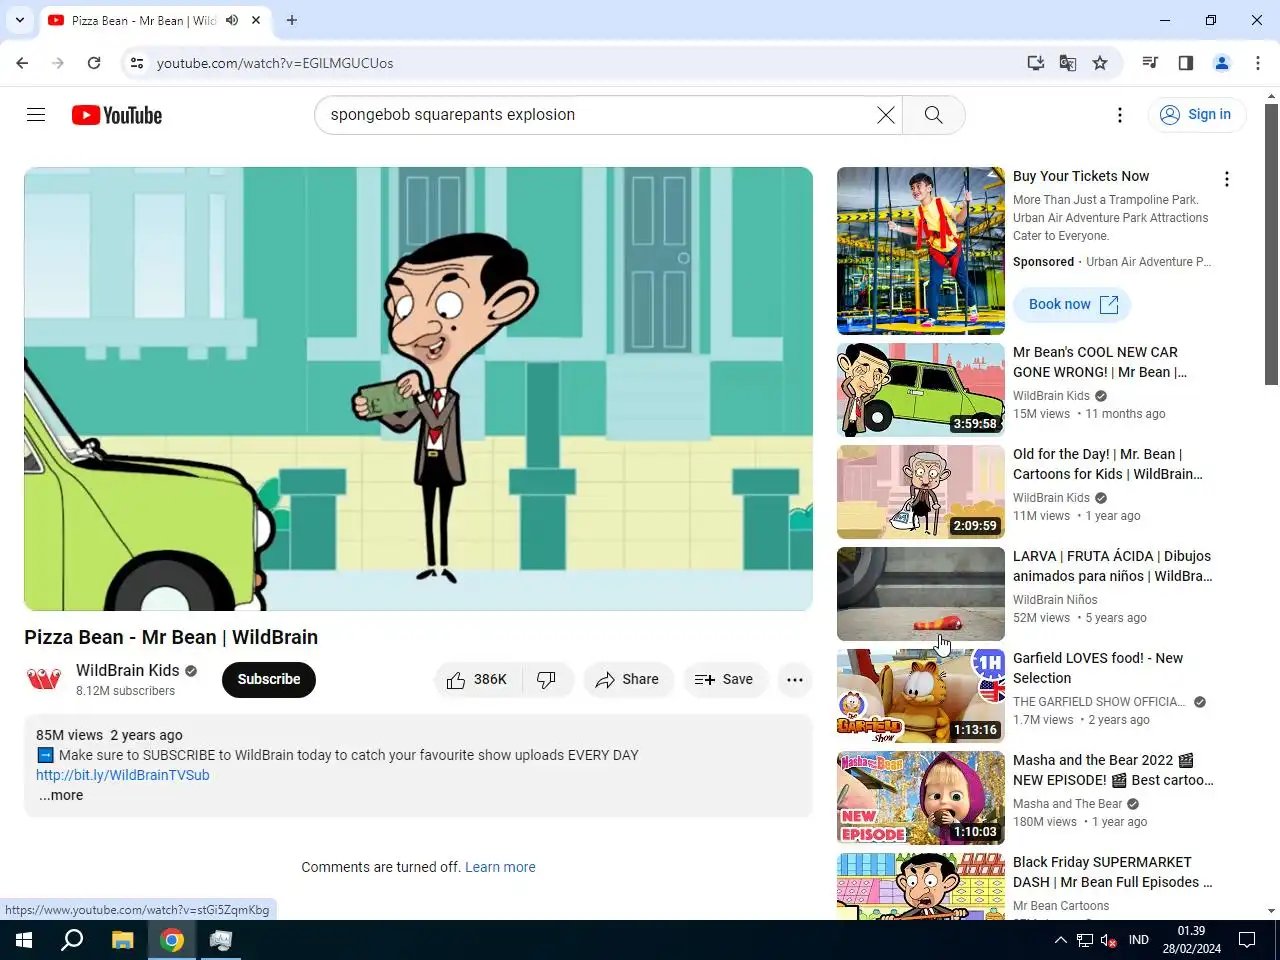
Task: Click the Sign in button
Action: (1196, 115)
